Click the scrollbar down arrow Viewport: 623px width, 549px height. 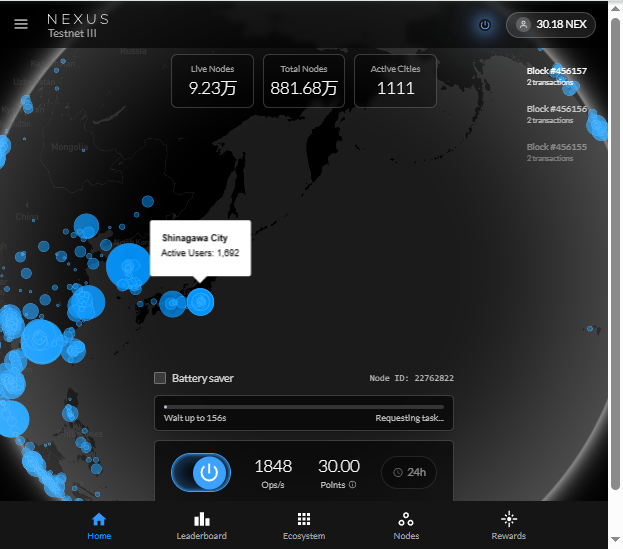point(615,539)
